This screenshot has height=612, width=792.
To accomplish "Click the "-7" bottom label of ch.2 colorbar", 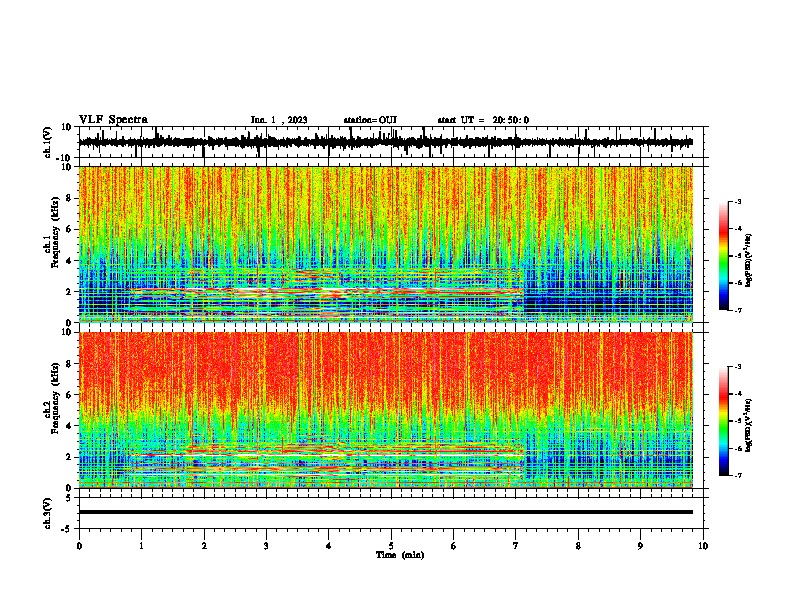I will 738,475.
